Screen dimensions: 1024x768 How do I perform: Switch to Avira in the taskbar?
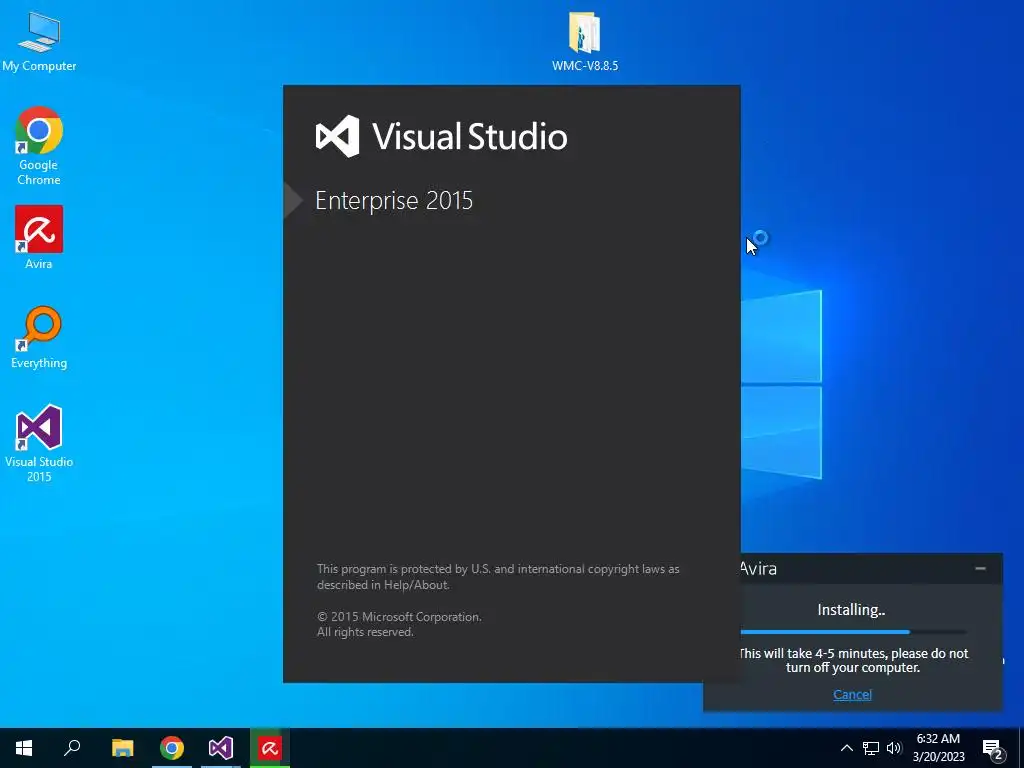click(x=270, y=748)
